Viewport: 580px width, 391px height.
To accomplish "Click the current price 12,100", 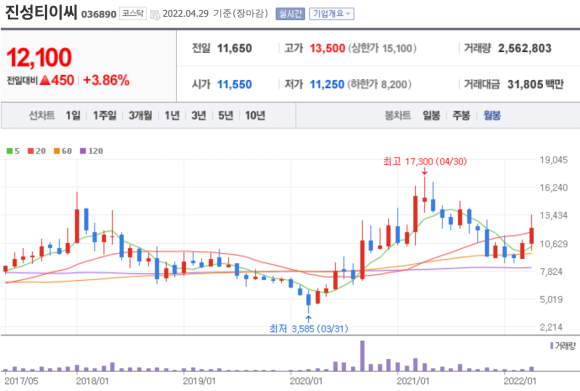I will (x=39, y=58).
